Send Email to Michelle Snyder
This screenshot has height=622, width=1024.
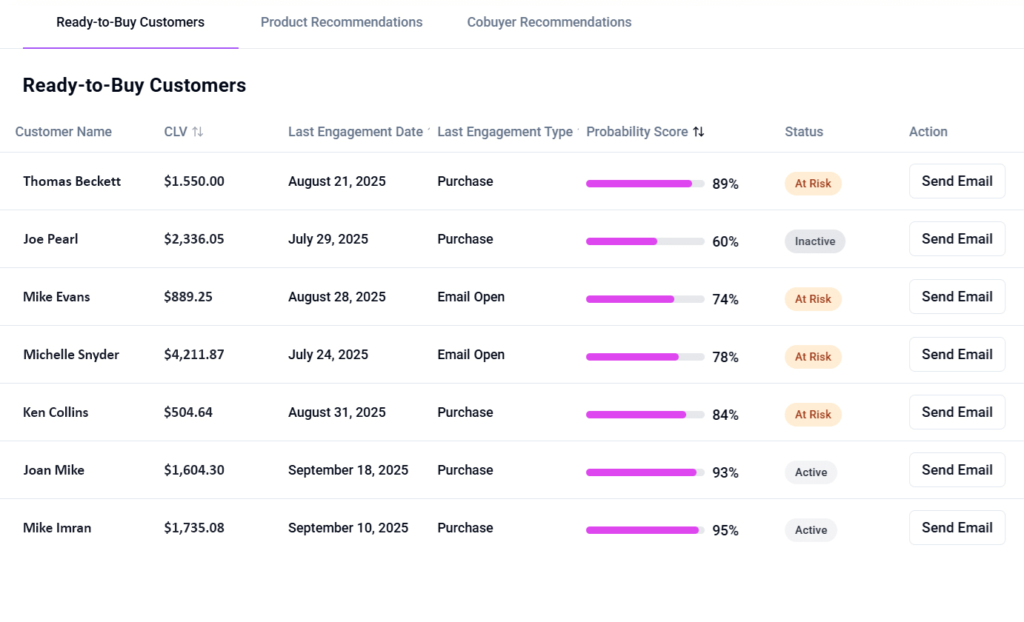pyautogui.click(x=956, y=355)
